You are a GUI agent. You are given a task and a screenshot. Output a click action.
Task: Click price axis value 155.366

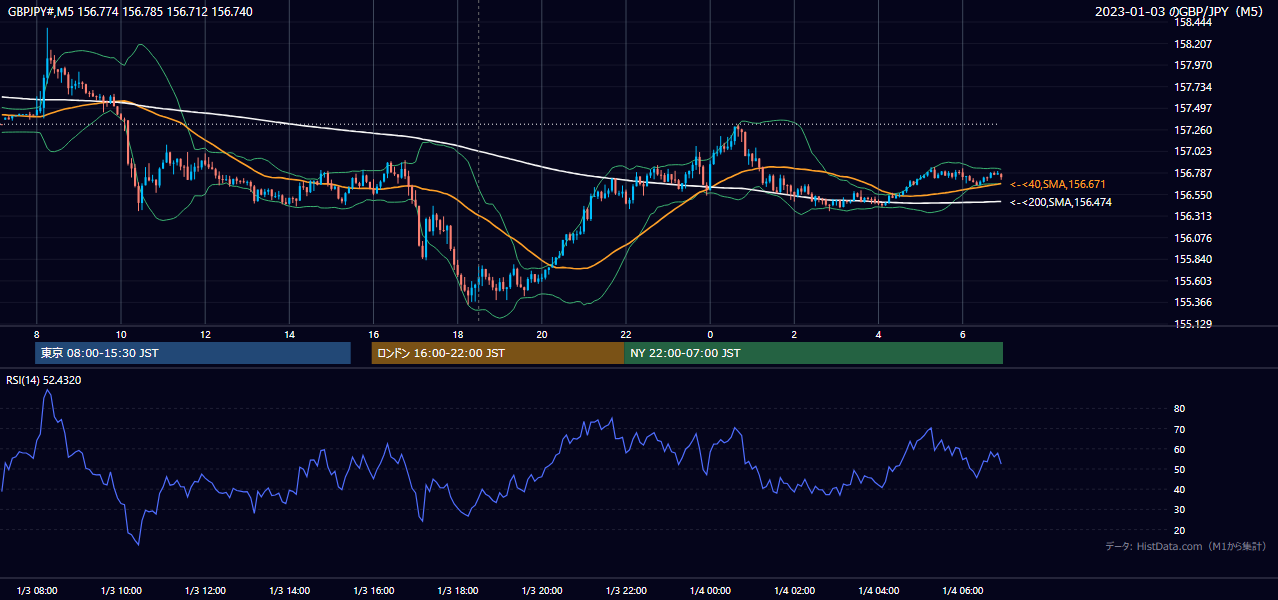pos(1193,302)
